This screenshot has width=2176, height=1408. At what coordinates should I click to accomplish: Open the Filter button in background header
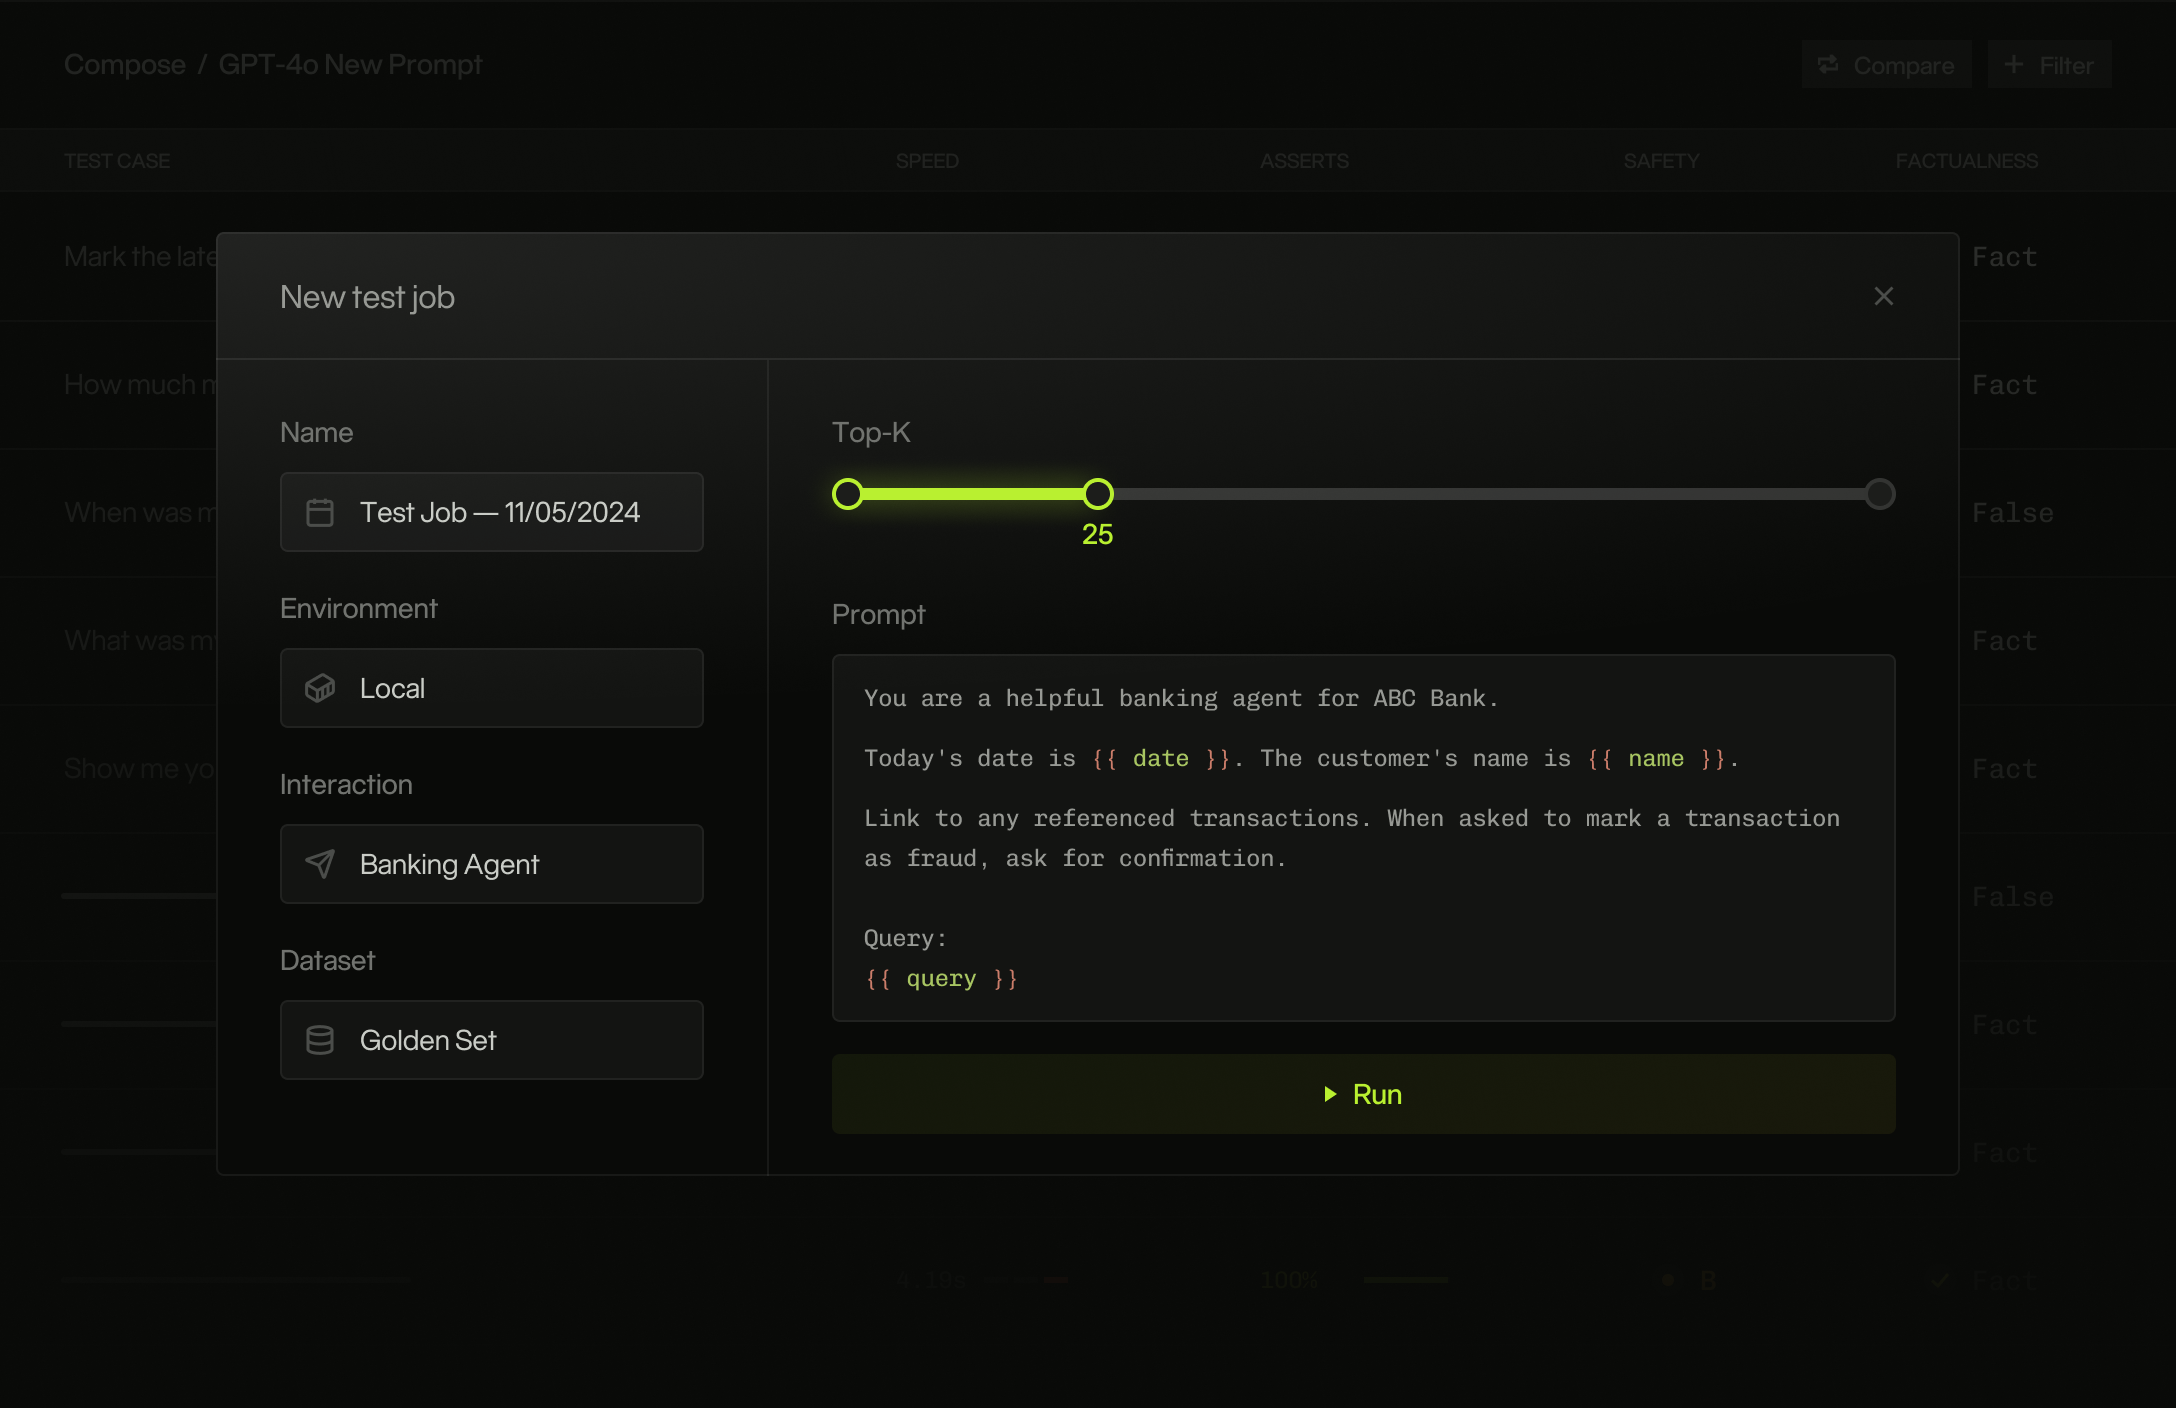2050,65
